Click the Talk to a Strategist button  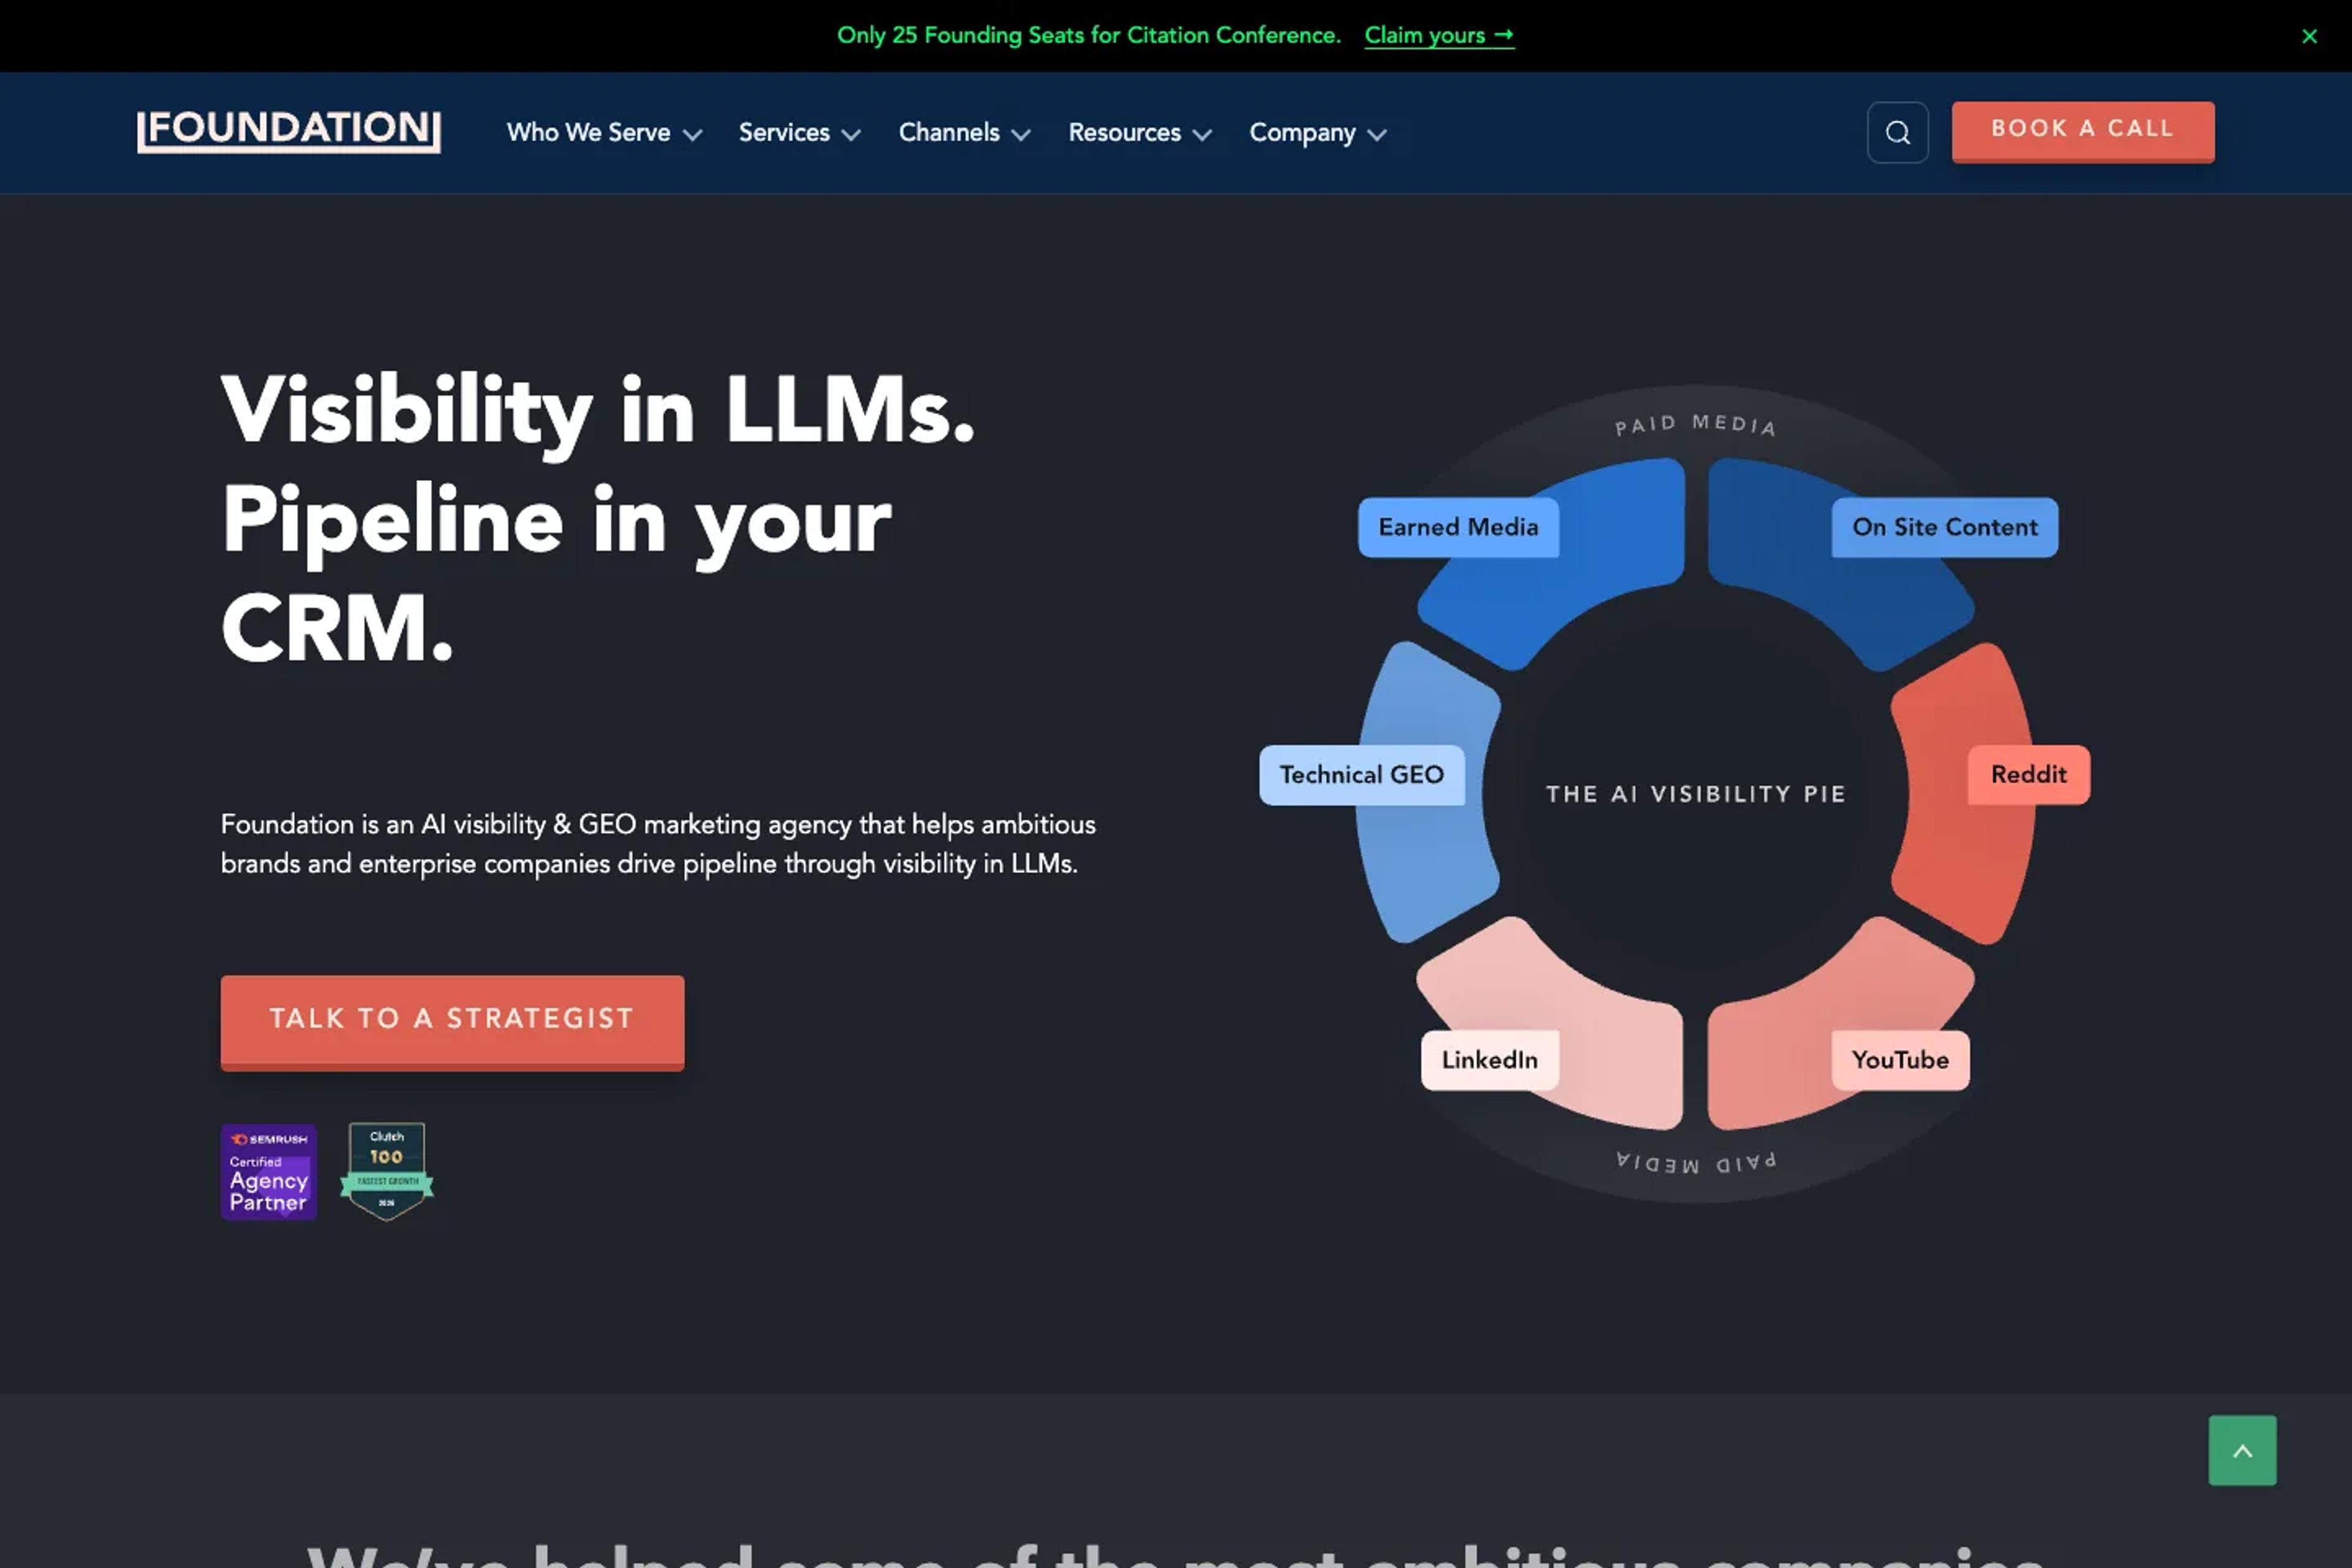[x=452, y=1022]
